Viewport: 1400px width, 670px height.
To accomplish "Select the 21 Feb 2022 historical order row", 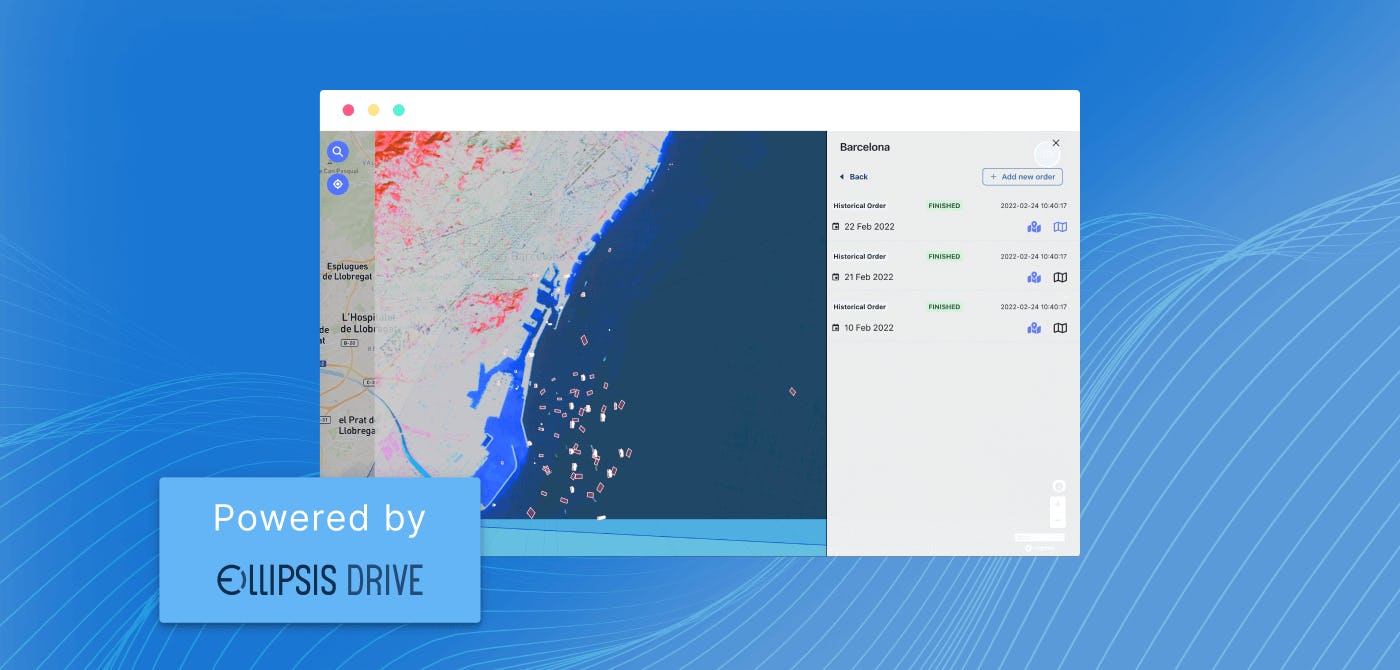I will pos(953,267).
